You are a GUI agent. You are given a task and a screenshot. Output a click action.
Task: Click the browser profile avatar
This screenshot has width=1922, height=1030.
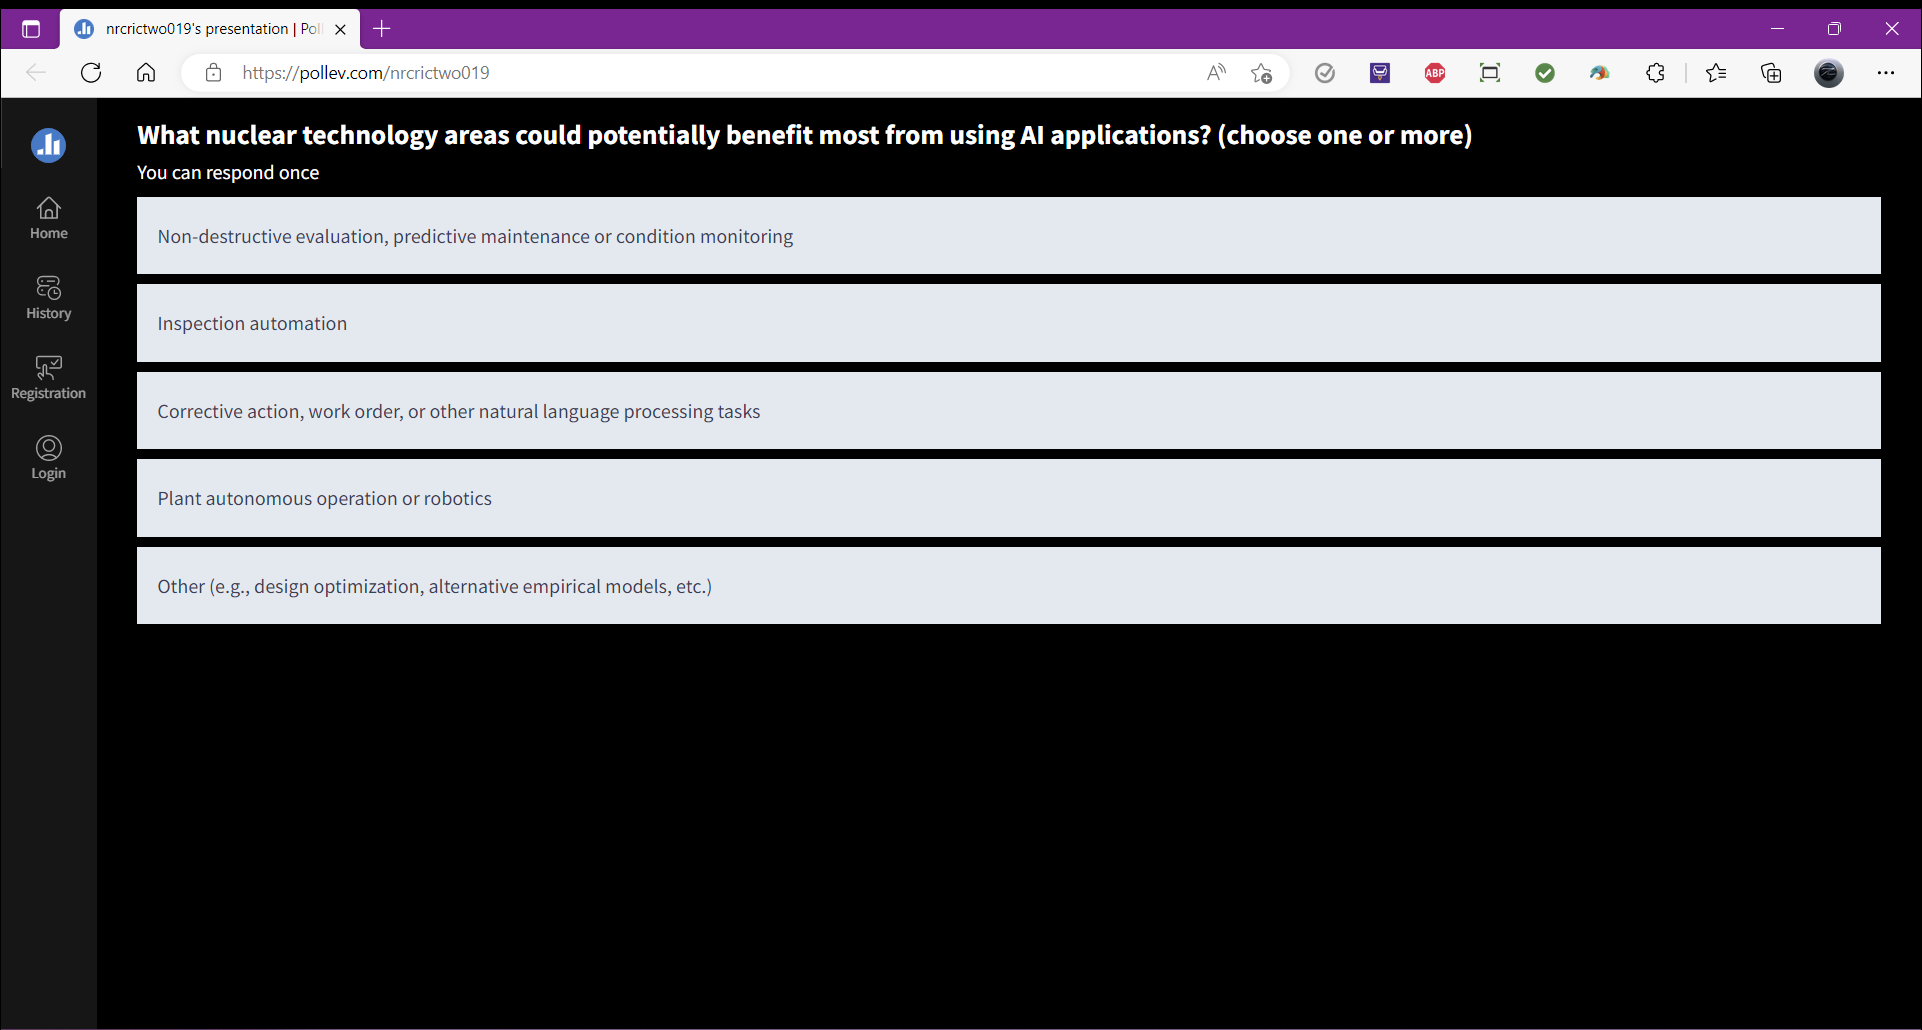[1829, 73]
